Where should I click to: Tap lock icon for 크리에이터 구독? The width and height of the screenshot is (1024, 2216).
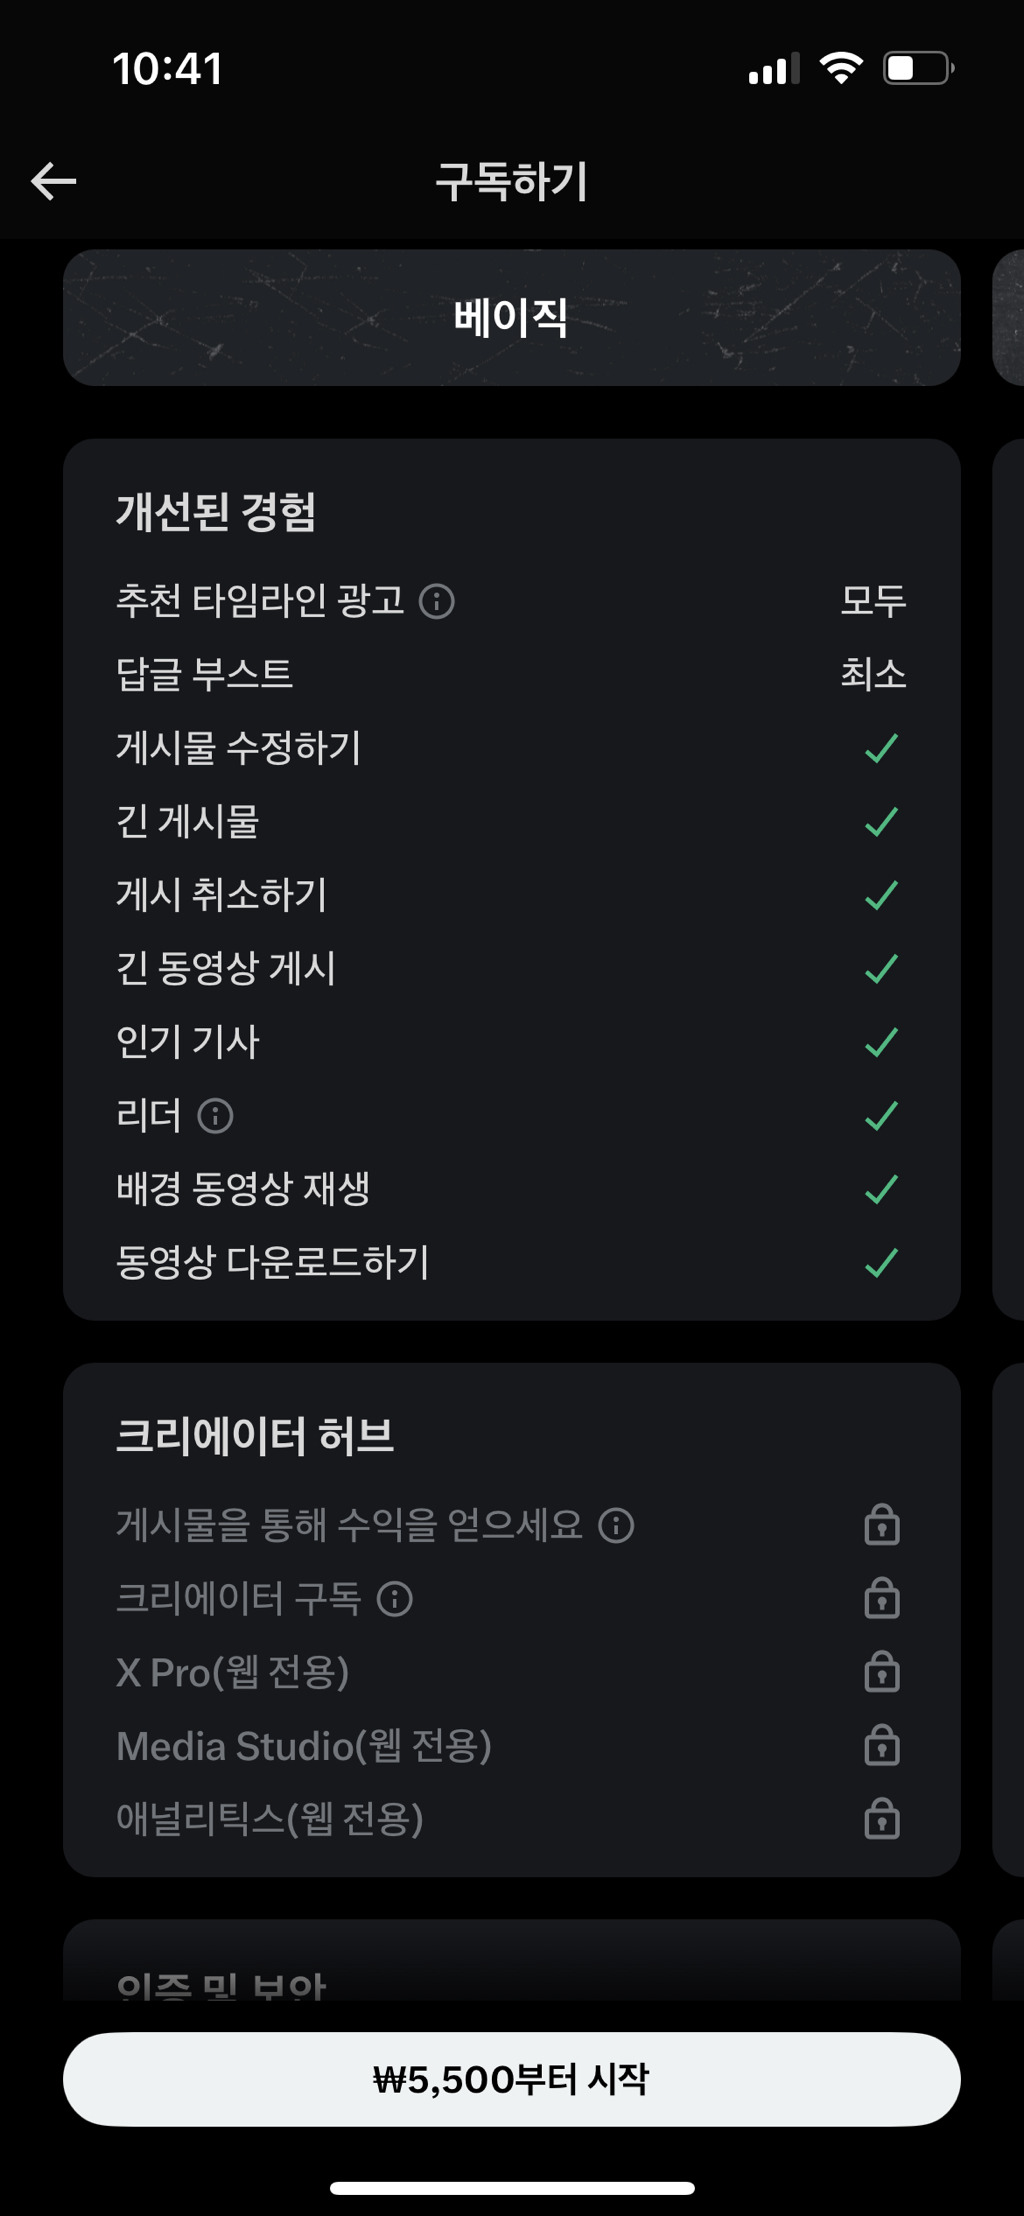pos(882,1598)
